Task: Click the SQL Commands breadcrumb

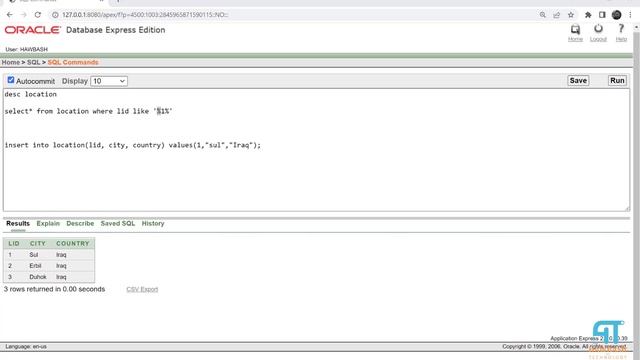Action: click(73, 62)
